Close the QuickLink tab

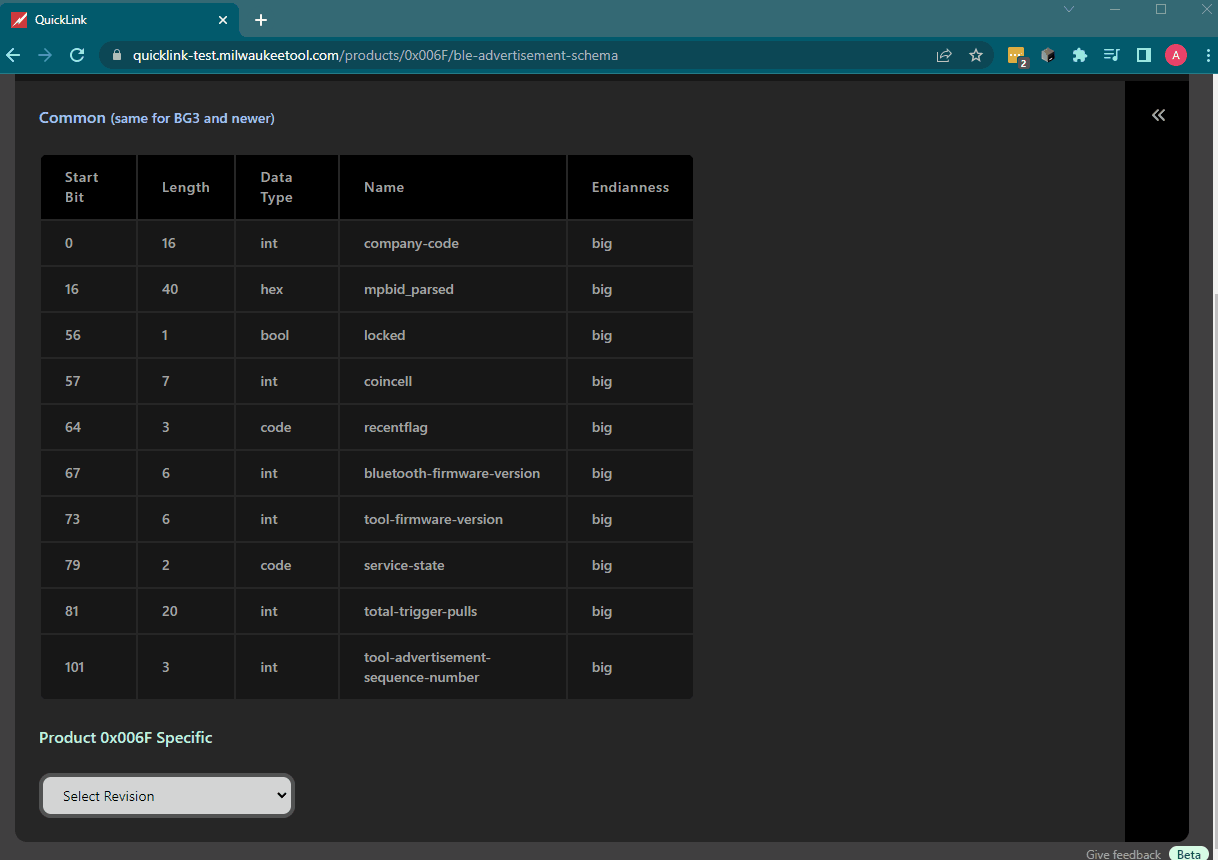click(222, 20)
